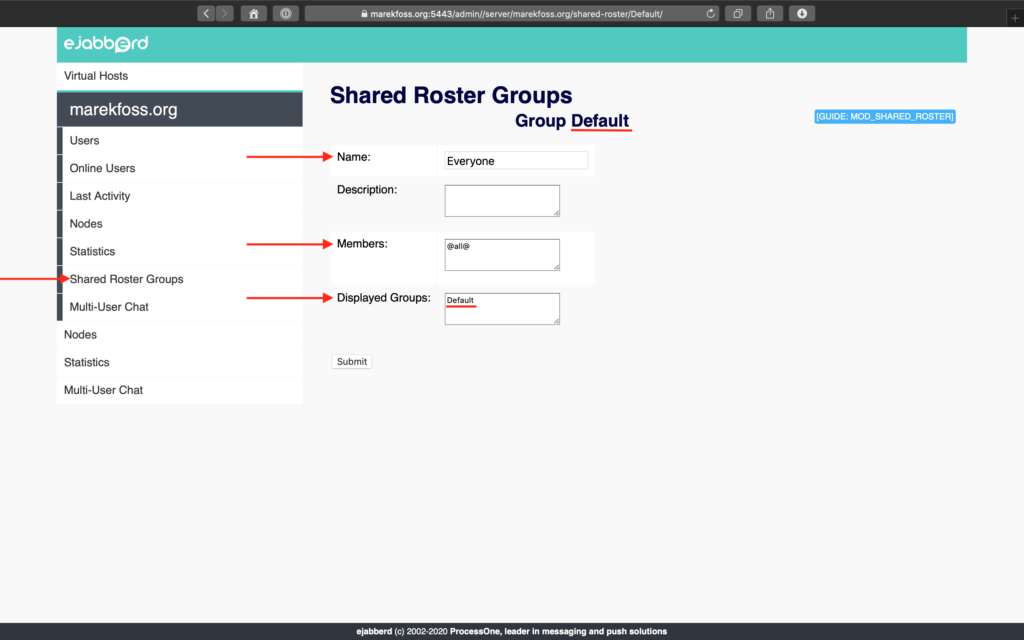
Task: Go to Online Users page
Action: point(102,168)
